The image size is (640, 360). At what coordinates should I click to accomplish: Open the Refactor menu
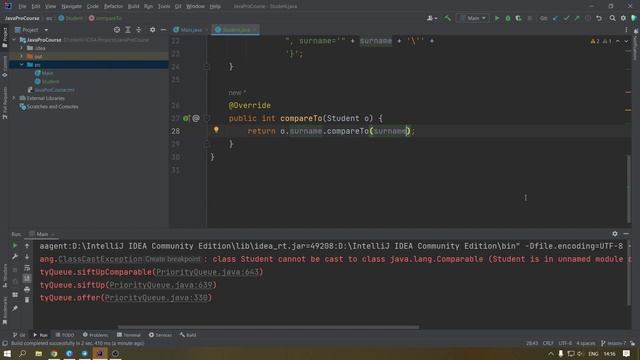coord(113,6)
